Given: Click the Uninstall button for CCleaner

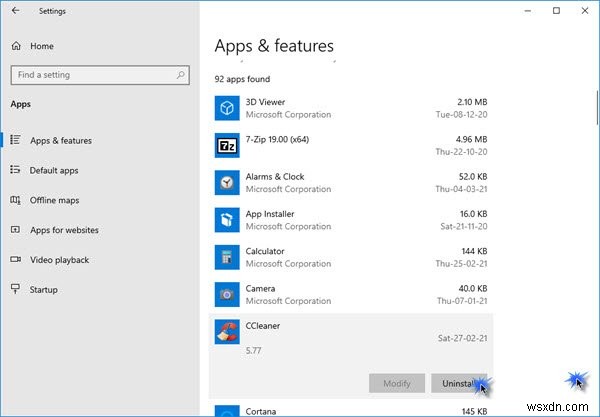Looking at the screenshot, I should 460,383.
